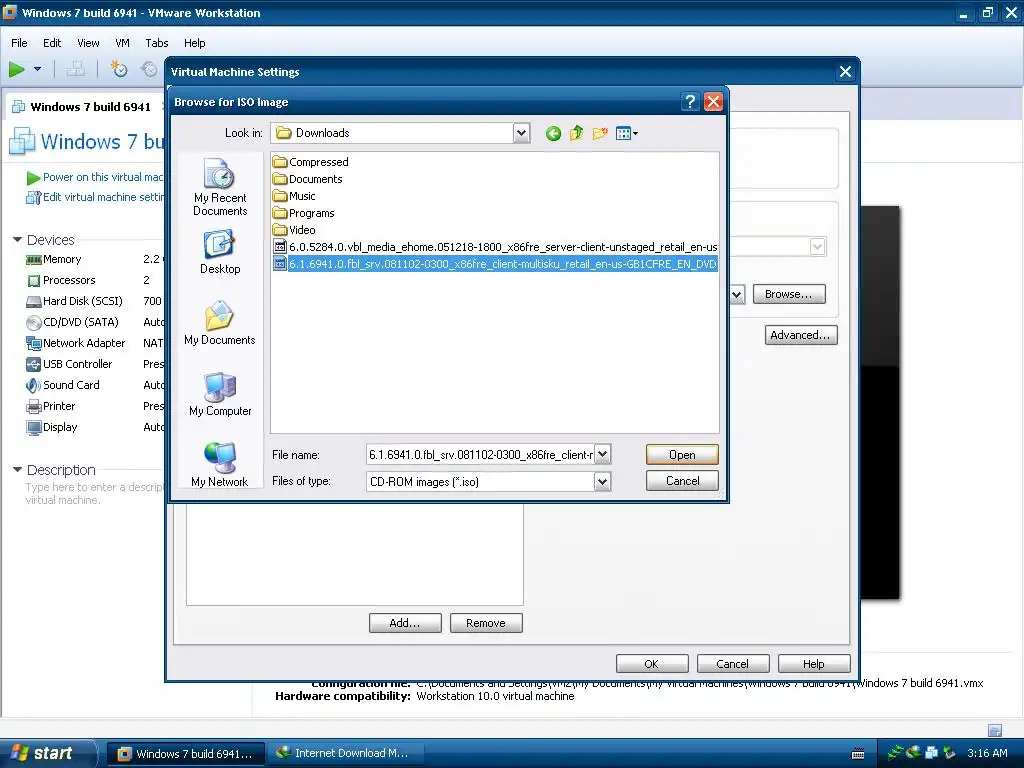Click Cancel in Virtual Machine Settings

[x=733, y=664]
